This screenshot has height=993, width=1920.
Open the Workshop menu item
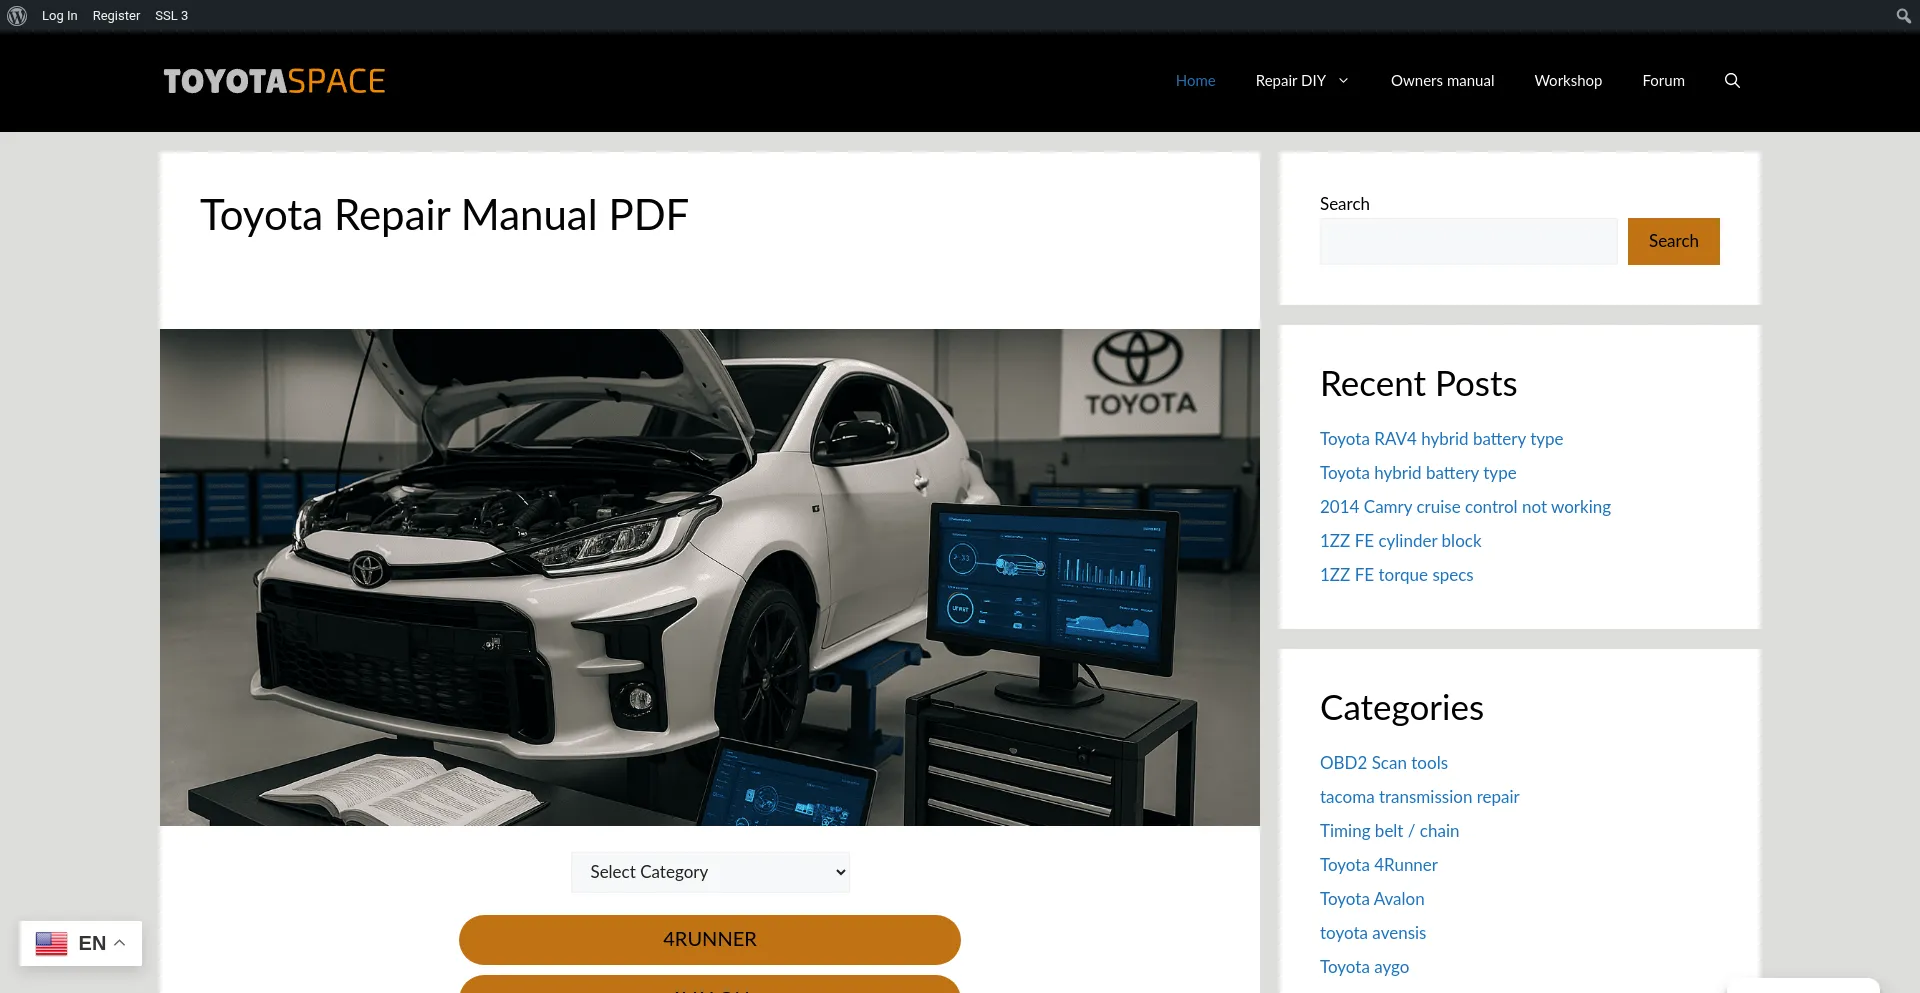[1568, 81]
